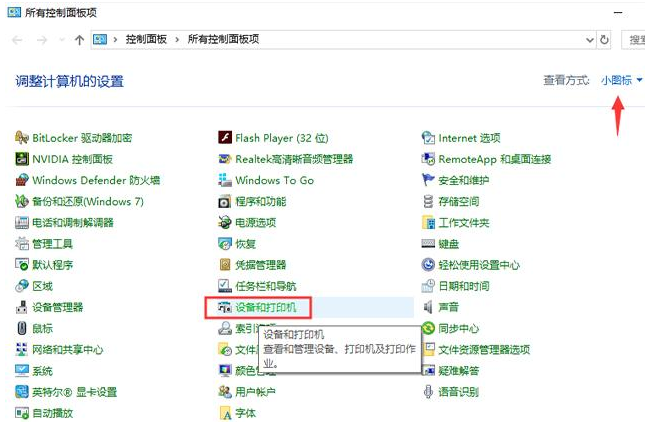Open the 程序和功能 link

click(260, 201)
